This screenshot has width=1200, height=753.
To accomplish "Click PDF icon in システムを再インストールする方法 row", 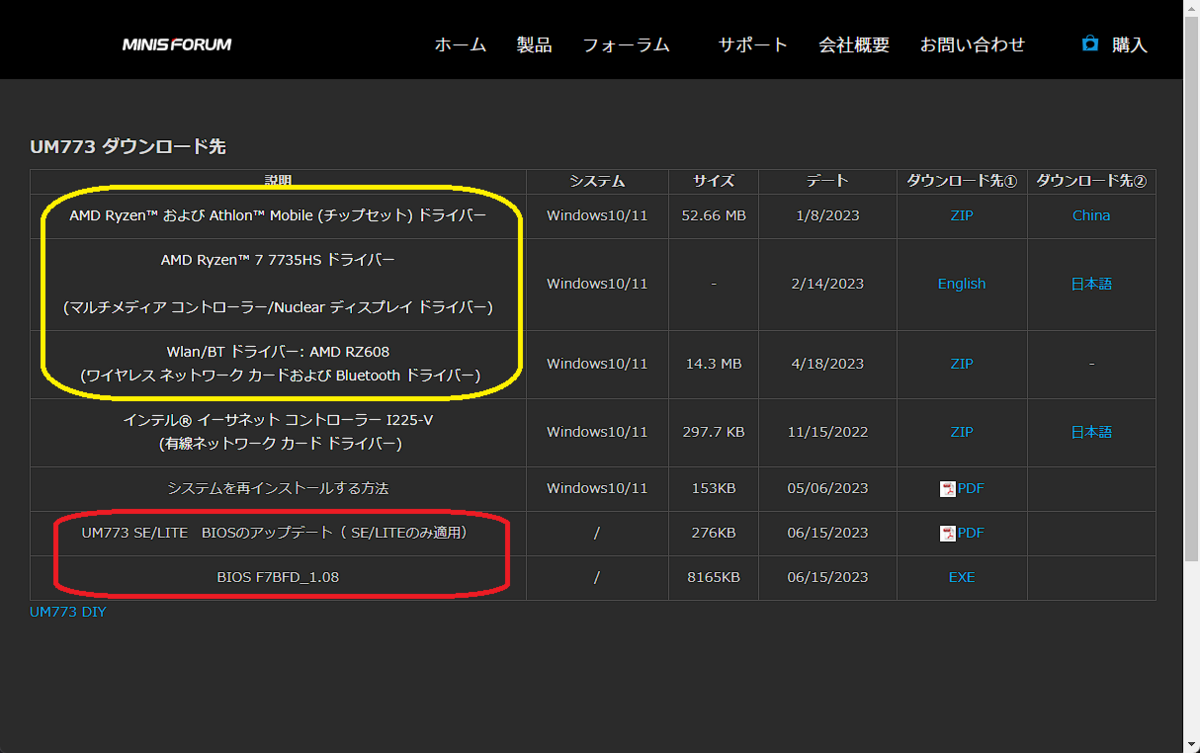I will (x=948, y=489).
